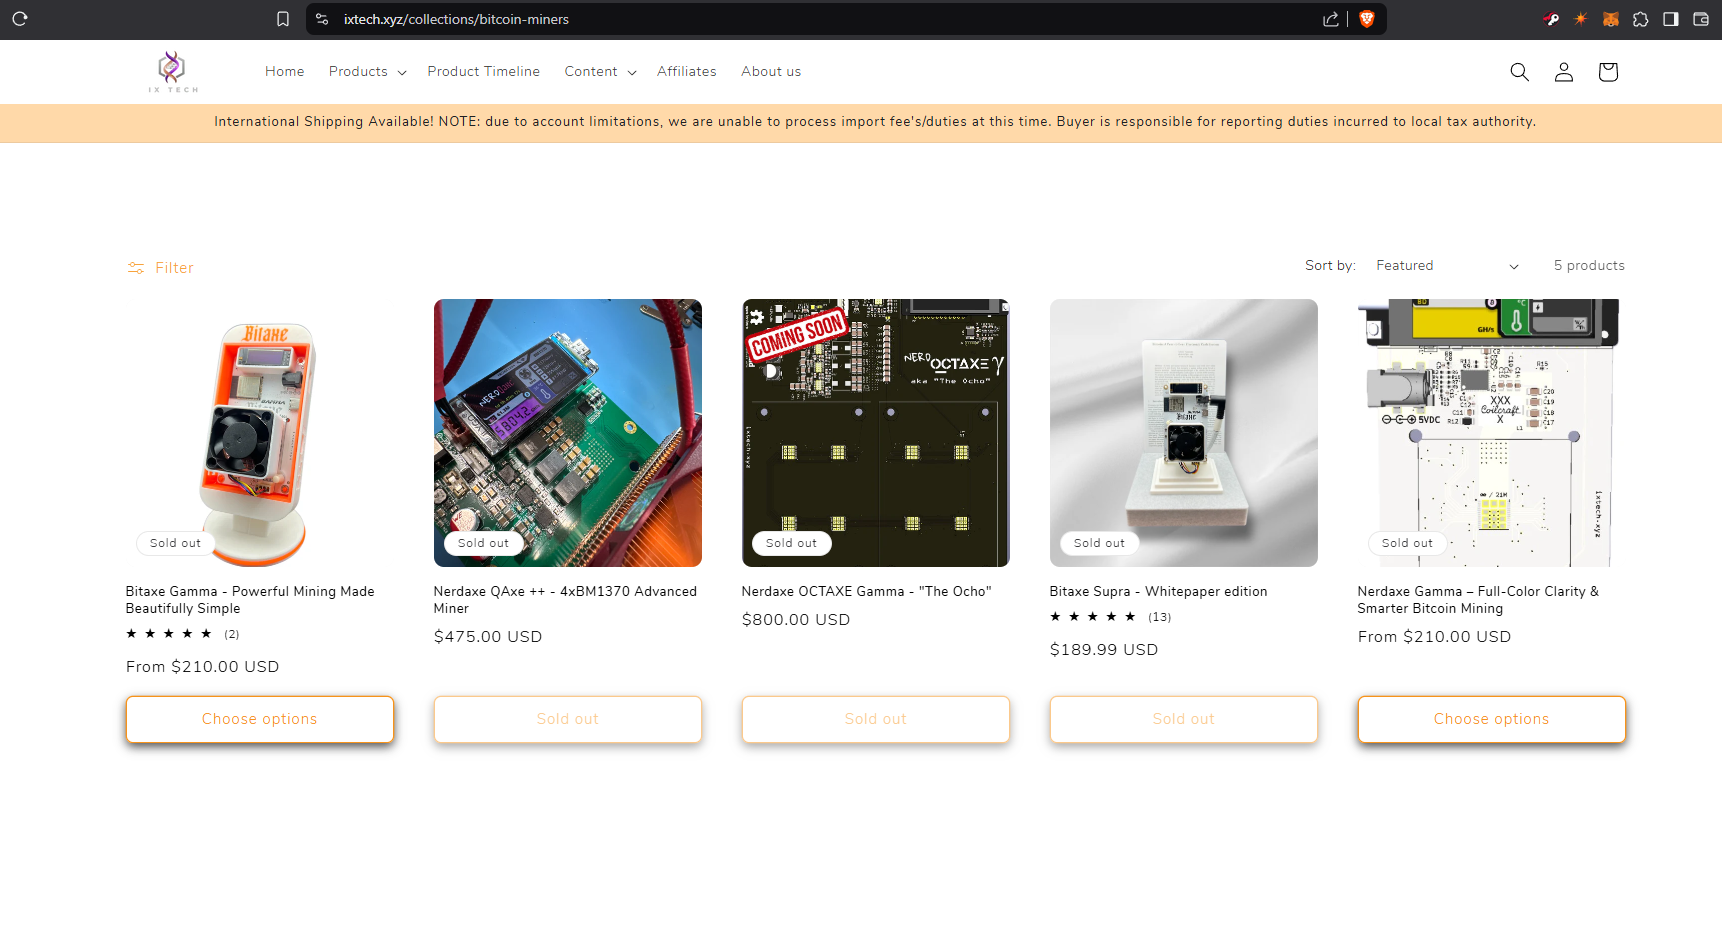Viewport: 1722px width, 927px height.
Task: Reload the page with the refresh icon
Action: pyautogui.click(x=20, y=19)
